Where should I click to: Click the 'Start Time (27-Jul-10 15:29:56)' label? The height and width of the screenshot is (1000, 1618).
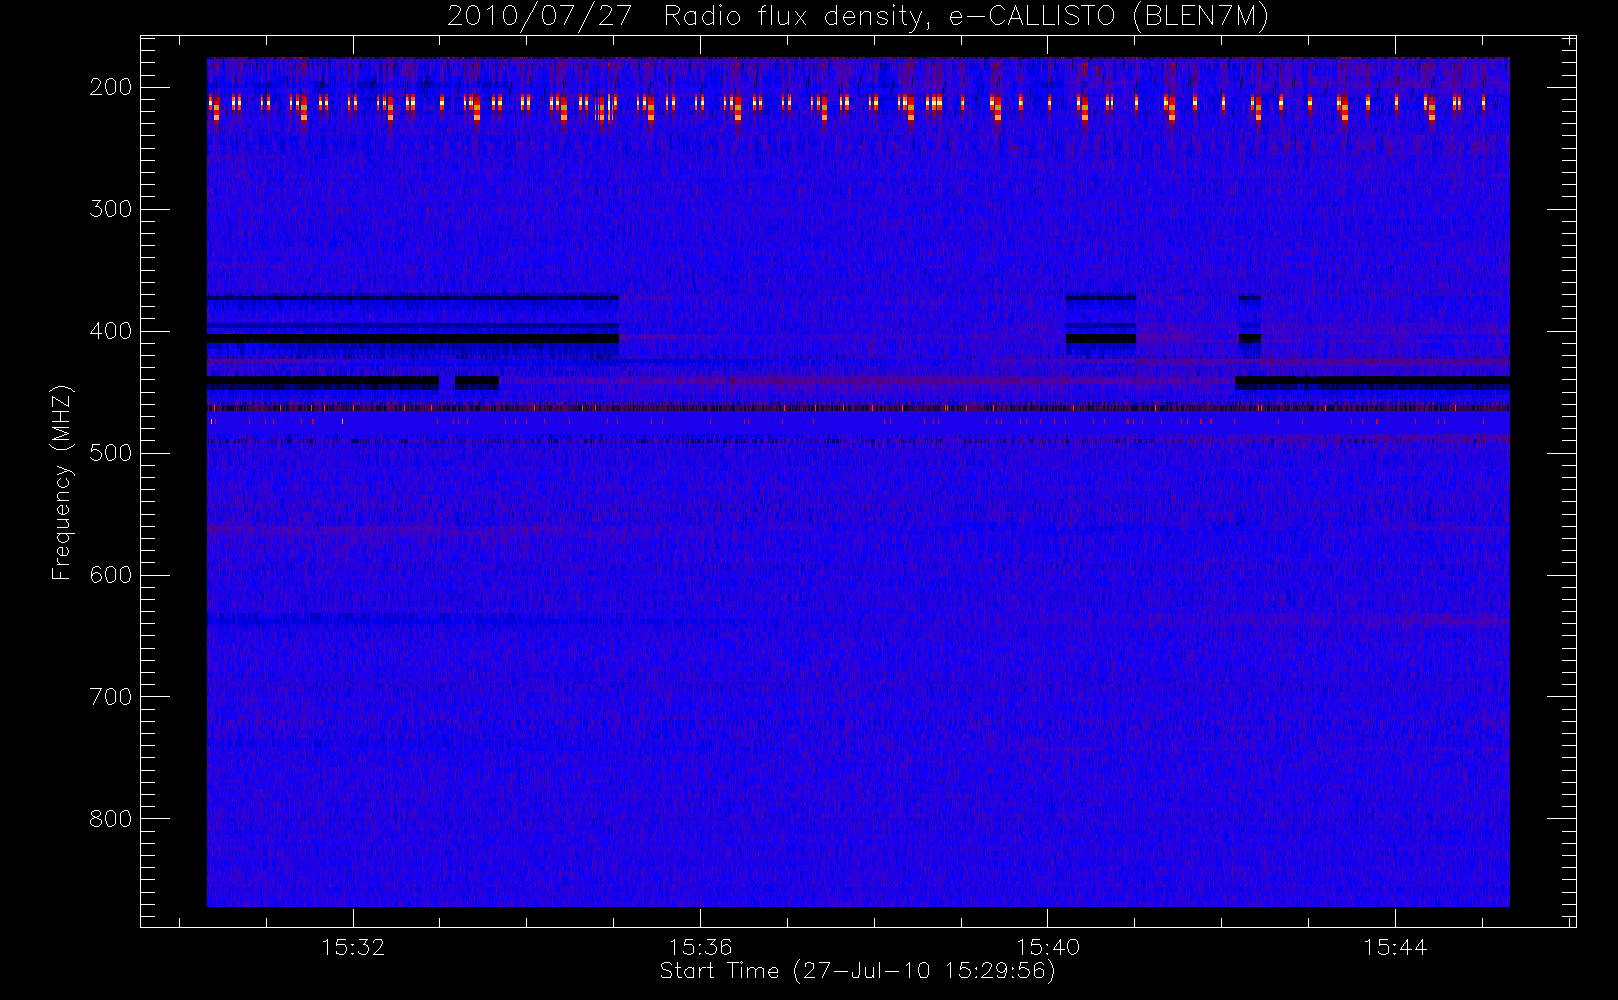pyautogui.click(x=857, y=971)
